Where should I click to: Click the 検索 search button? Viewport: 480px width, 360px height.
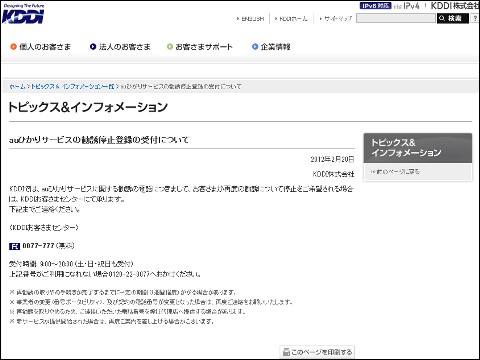pyautogui.click(x=453, y=18)
